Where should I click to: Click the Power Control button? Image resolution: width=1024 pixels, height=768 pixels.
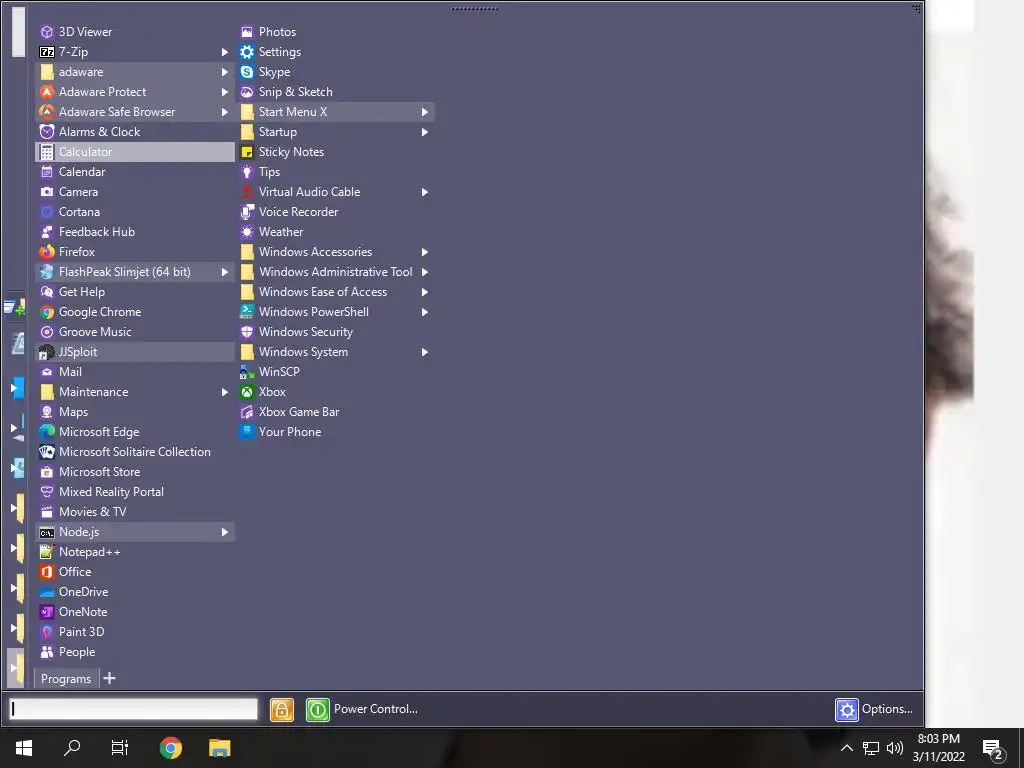pyautogui.click(x=362, y=709)
